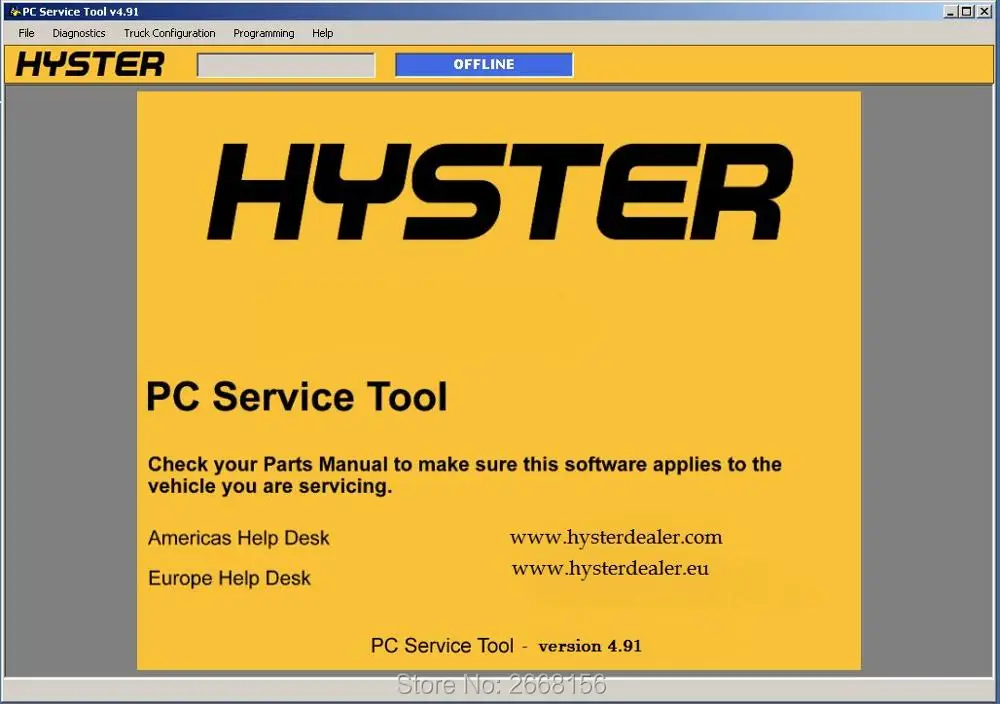The image size is (1000, 704).
Task: Click the PC Service Tool title bar icon
Action: (x=15, y=11)
